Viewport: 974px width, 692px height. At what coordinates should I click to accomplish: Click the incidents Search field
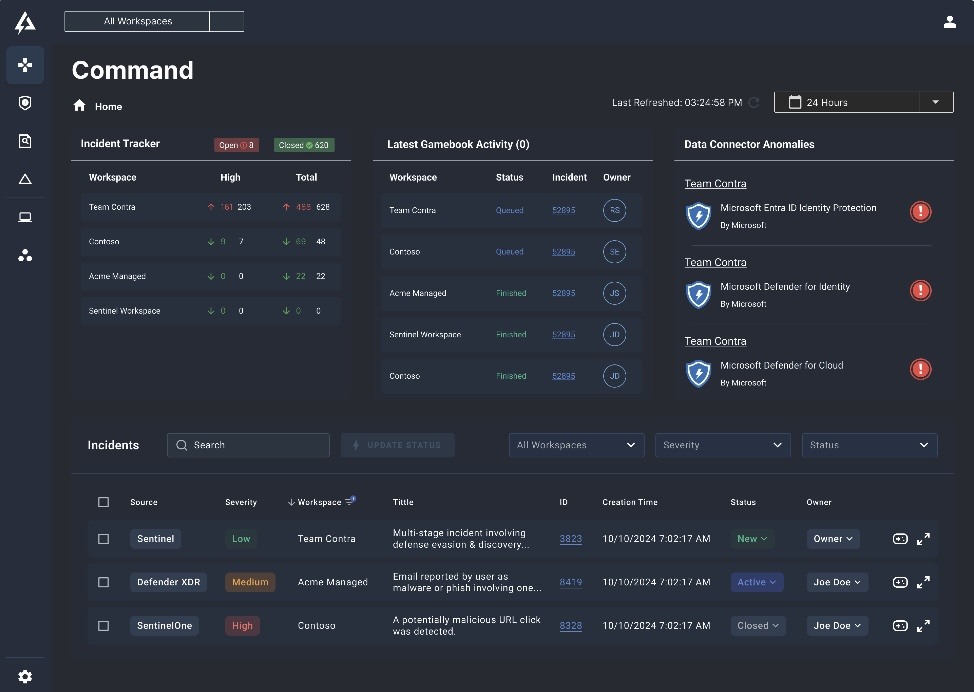(248, 445)
